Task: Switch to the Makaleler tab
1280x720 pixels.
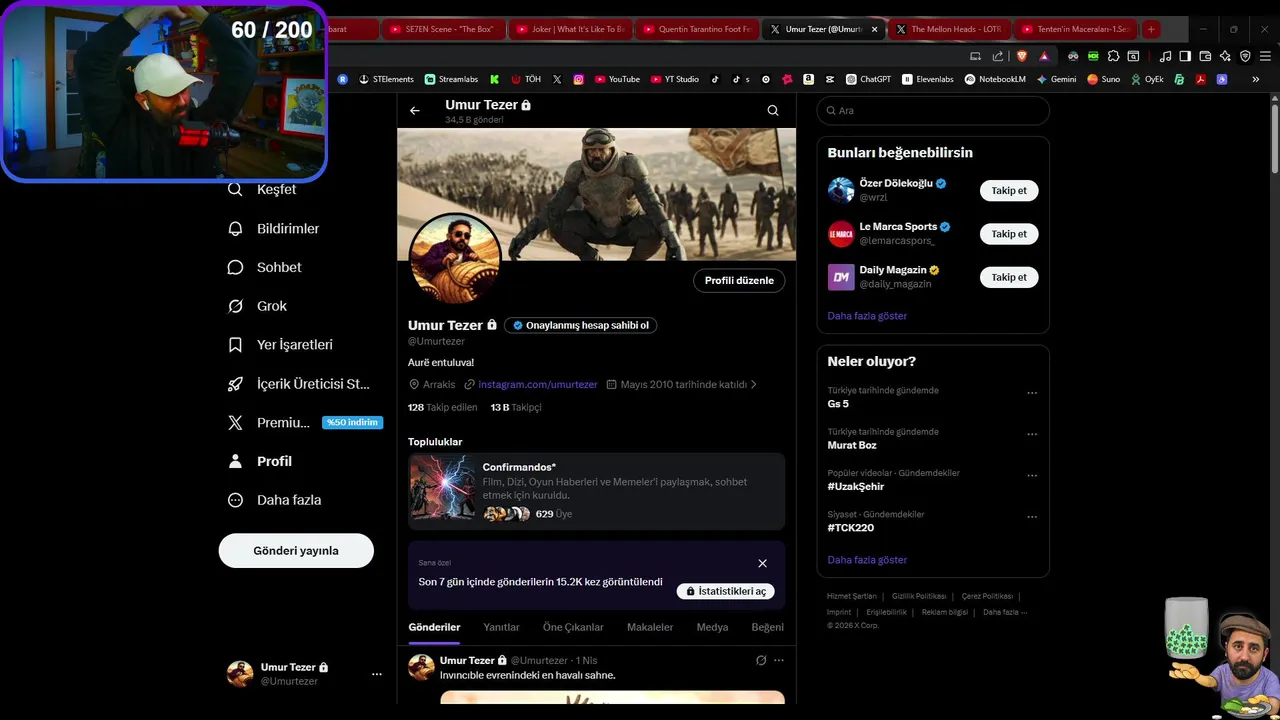Action: pyautogui.click(x=650, y=627)
